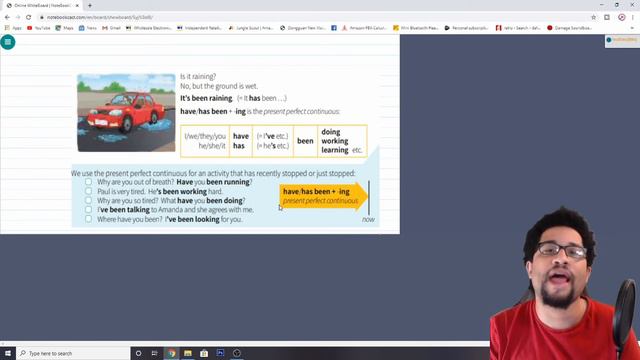This screenshot has width=640, height=360.
Task: Open the browser extensions icon
Action: (x=607, y=17)
